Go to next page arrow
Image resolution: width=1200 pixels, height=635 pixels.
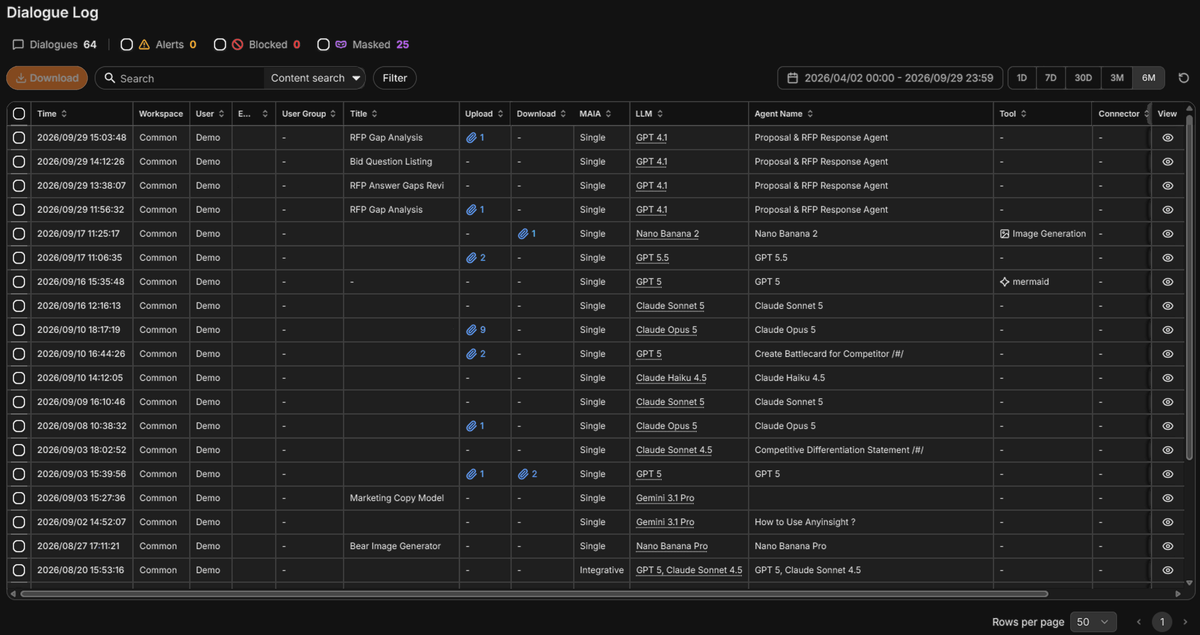coord(1186,622)
